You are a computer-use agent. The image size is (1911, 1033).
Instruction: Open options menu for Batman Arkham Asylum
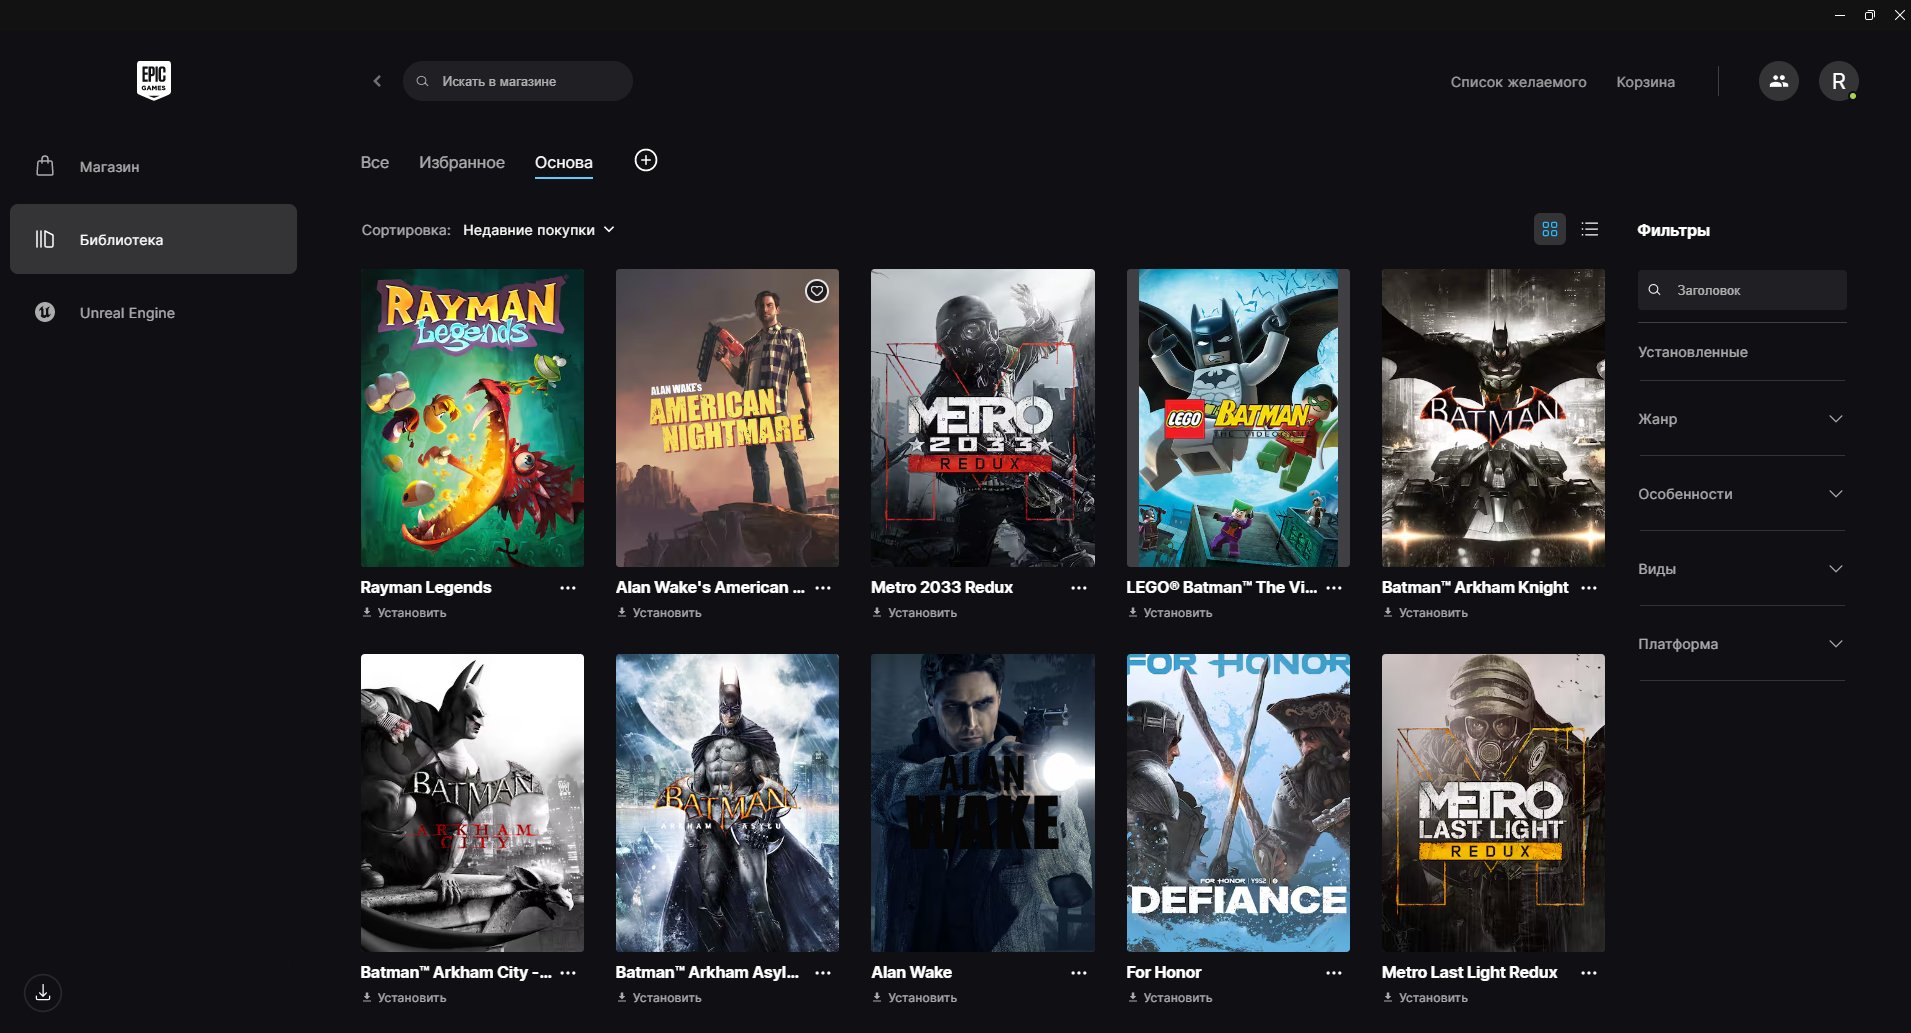point(823,973)
